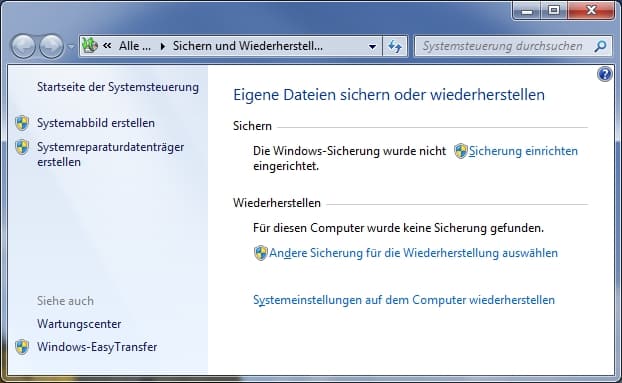The width and height of the screenshot is (622, 383).
Task: Click the refresh button beside the address bar
Action: [395, 46]
